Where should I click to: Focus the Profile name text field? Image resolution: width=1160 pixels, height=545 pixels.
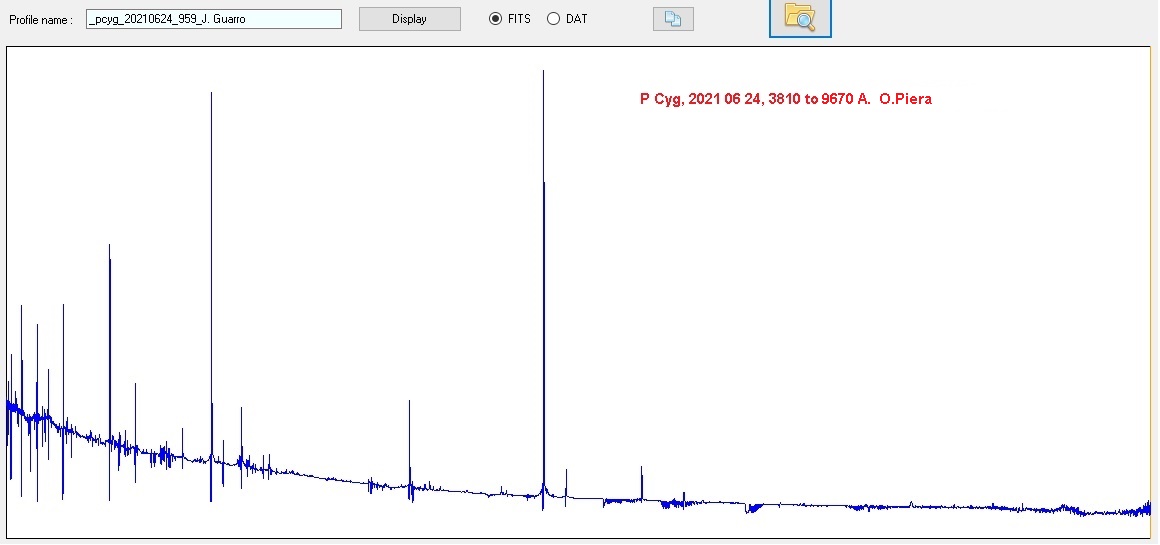[x=214, y=19]
